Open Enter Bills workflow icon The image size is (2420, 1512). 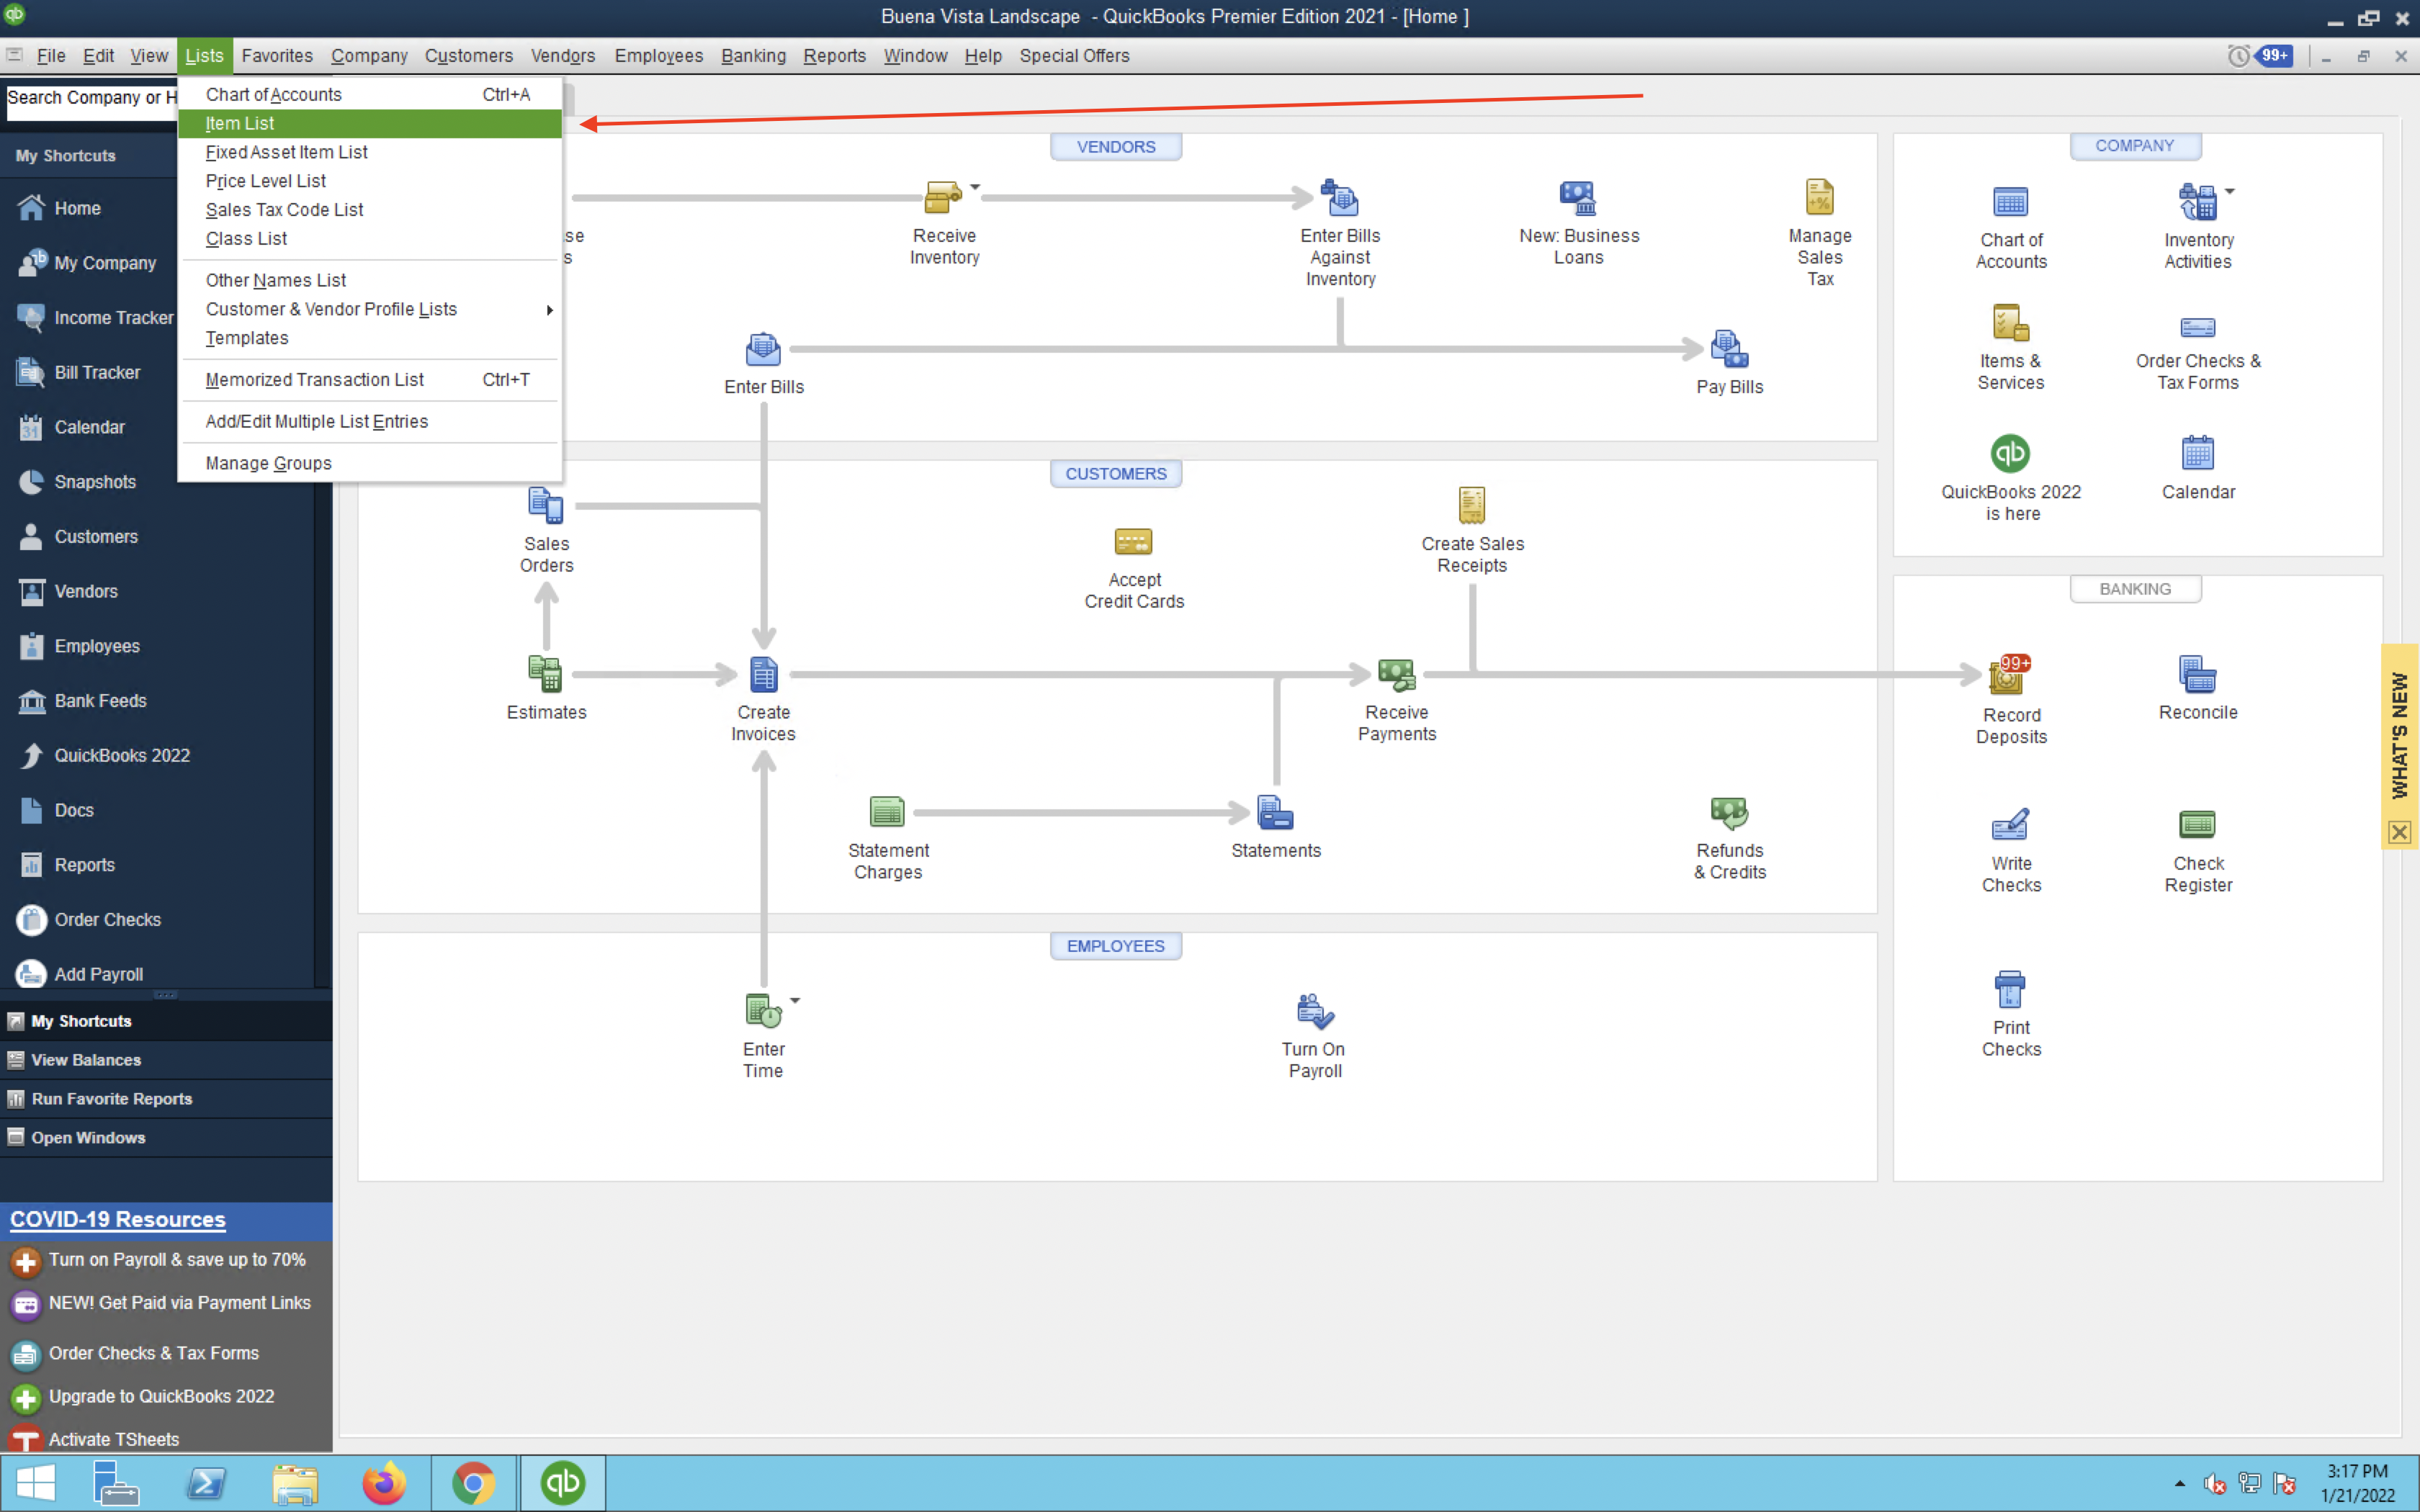pos(763,350)
